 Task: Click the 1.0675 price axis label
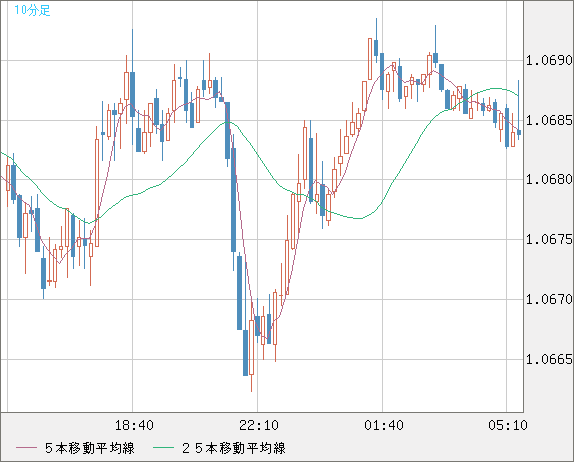click(x=549, y=239)
